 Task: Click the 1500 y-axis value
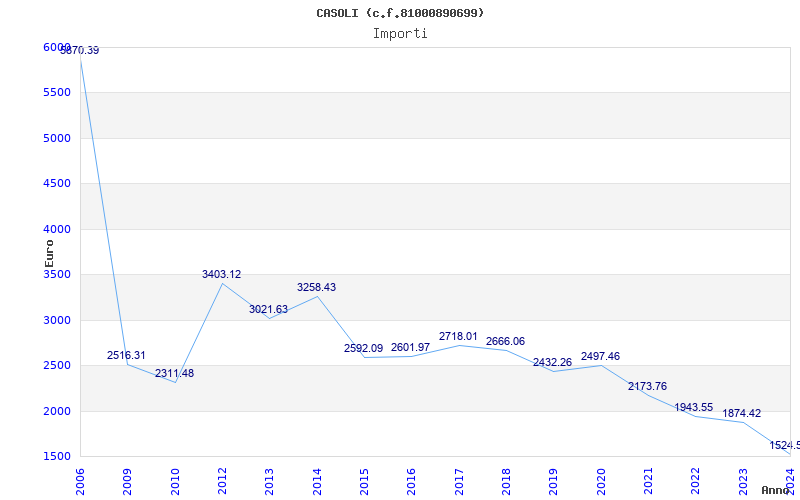point(57,457)
